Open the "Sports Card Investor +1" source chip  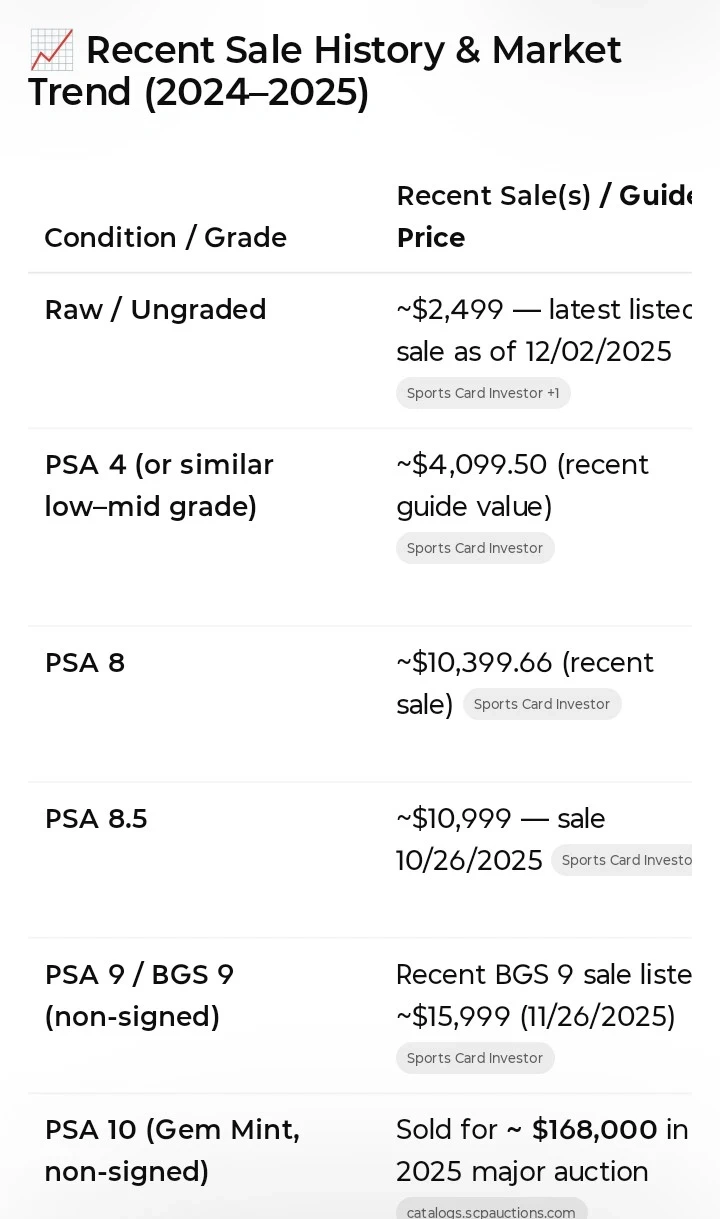pos(483,393)
